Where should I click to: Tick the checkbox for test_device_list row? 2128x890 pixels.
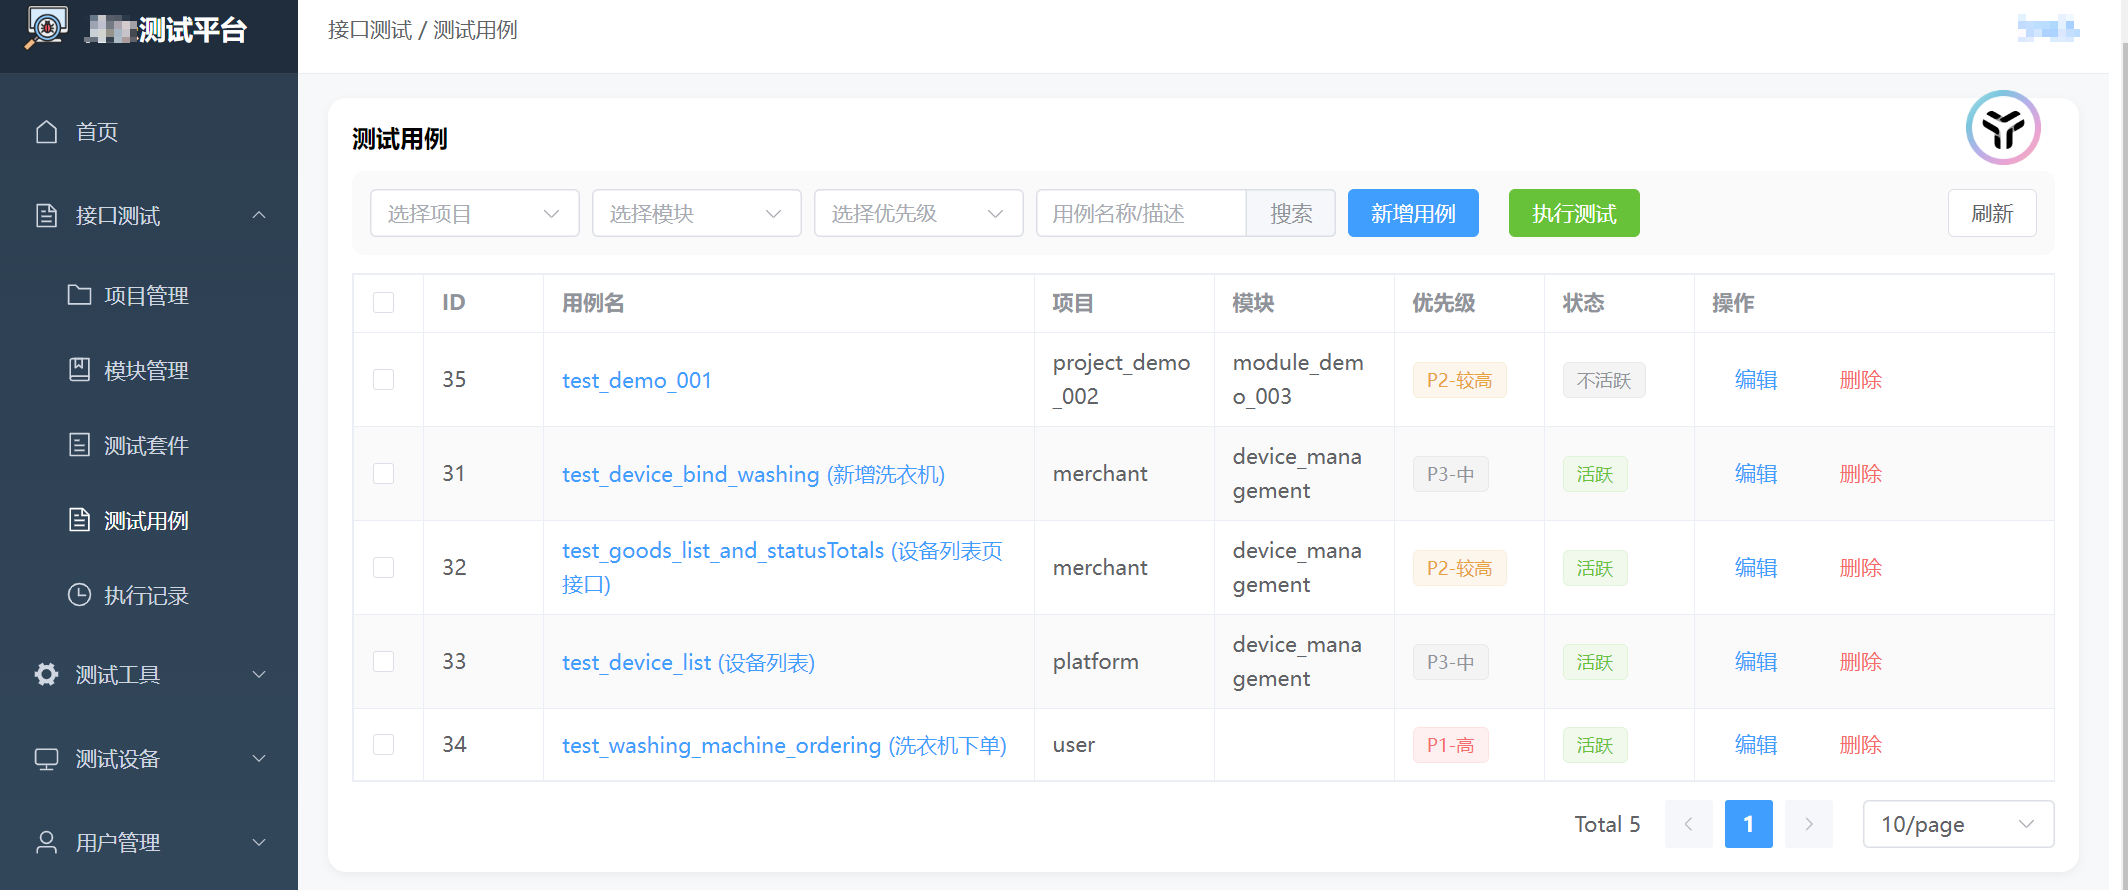384,662
